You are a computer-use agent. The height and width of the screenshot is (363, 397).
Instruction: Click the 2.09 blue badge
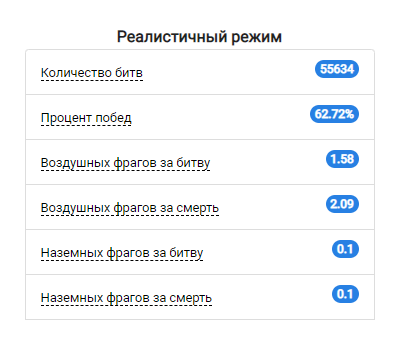pyautogui.click(x=342, y=204)
